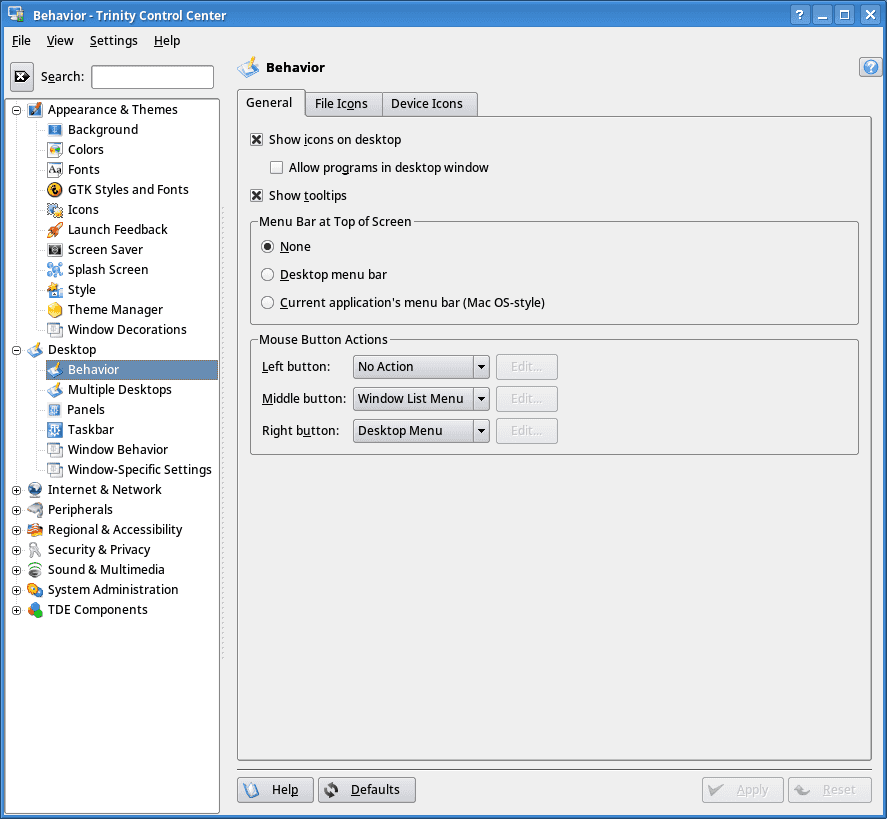The height and width of the screenshot is (819, 887).
Task: Open the Settings menu
Action: coord(114,41)
